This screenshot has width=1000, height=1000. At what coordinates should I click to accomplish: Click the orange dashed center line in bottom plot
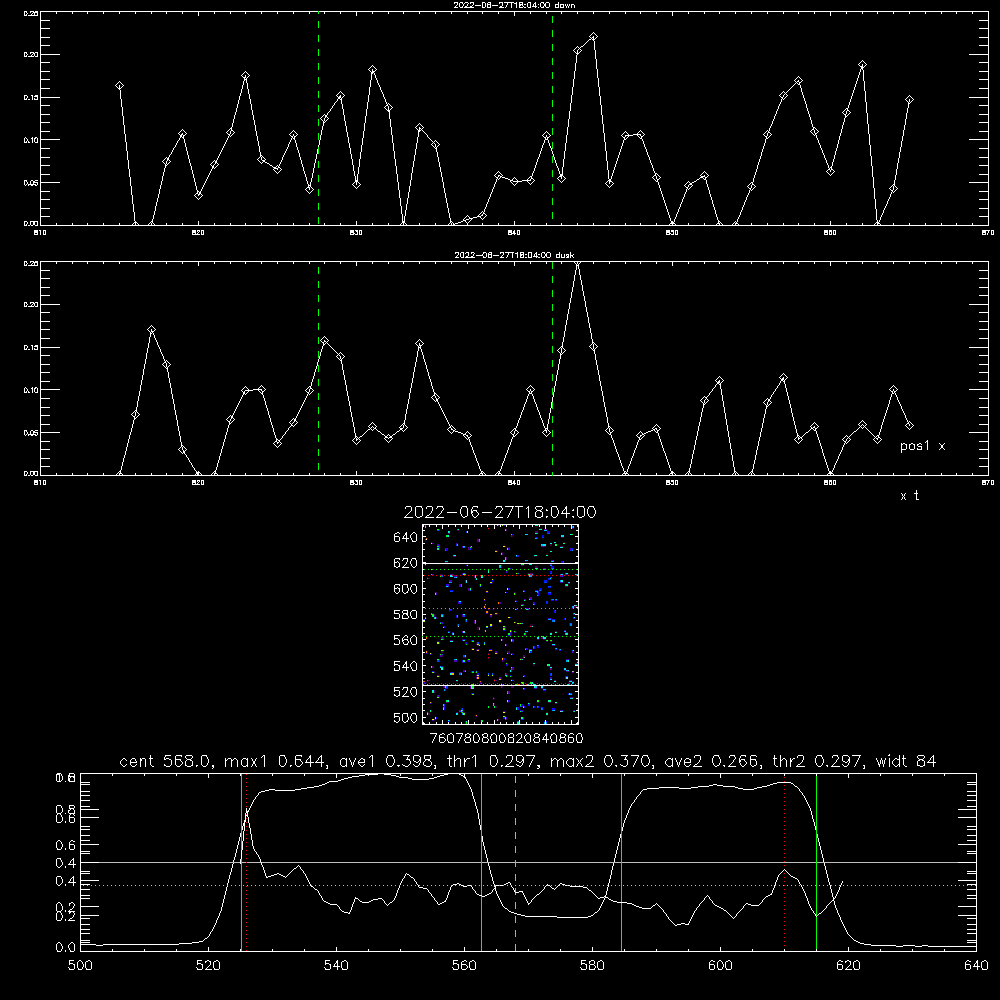[515, 862]
